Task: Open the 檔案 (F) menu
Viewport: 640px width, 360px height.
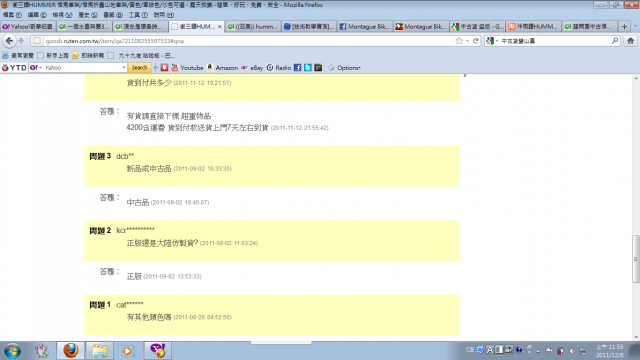Action: click(12, 15)
